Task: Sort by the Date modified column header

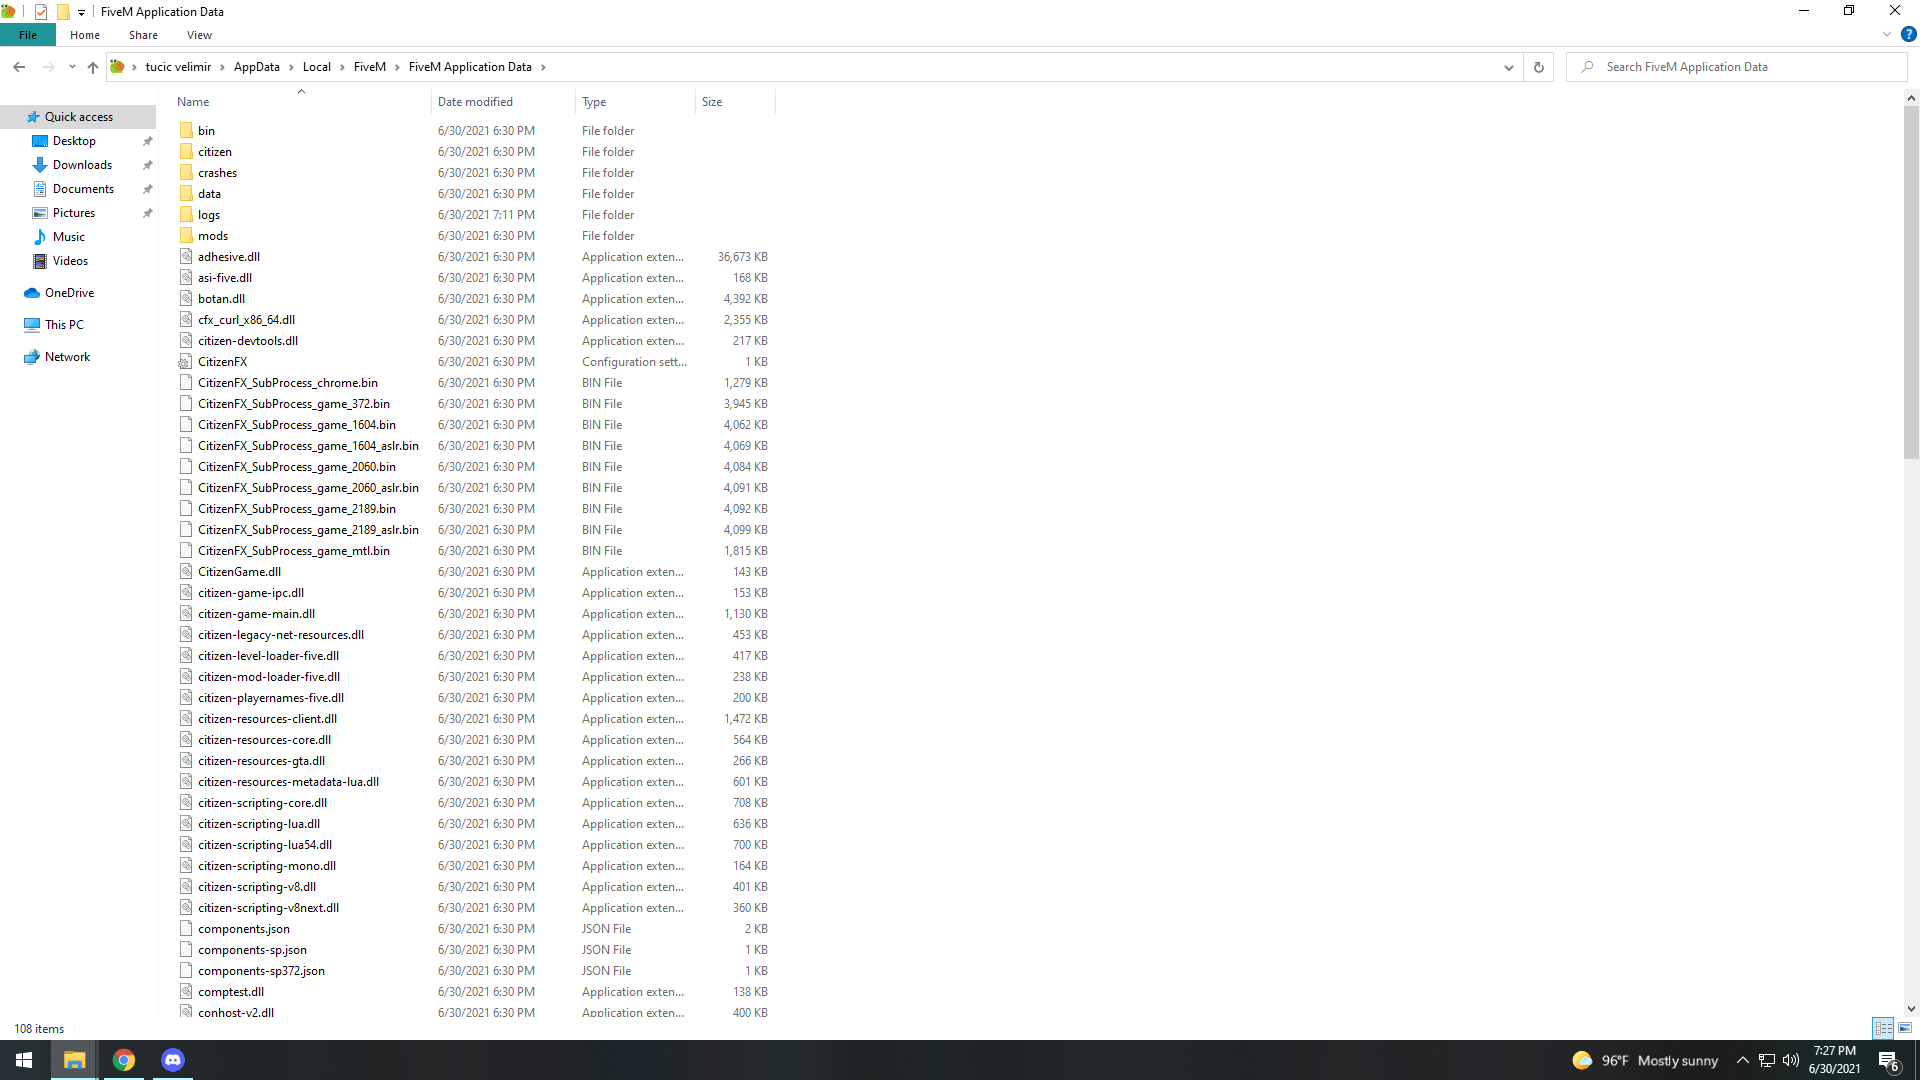Action: (504, 102)
